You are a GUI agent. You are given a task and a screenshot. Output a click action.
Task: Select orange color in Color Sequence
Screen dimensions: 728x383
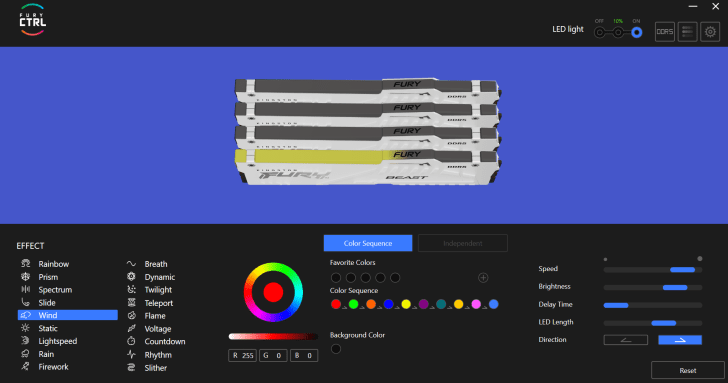click(371, 304)
